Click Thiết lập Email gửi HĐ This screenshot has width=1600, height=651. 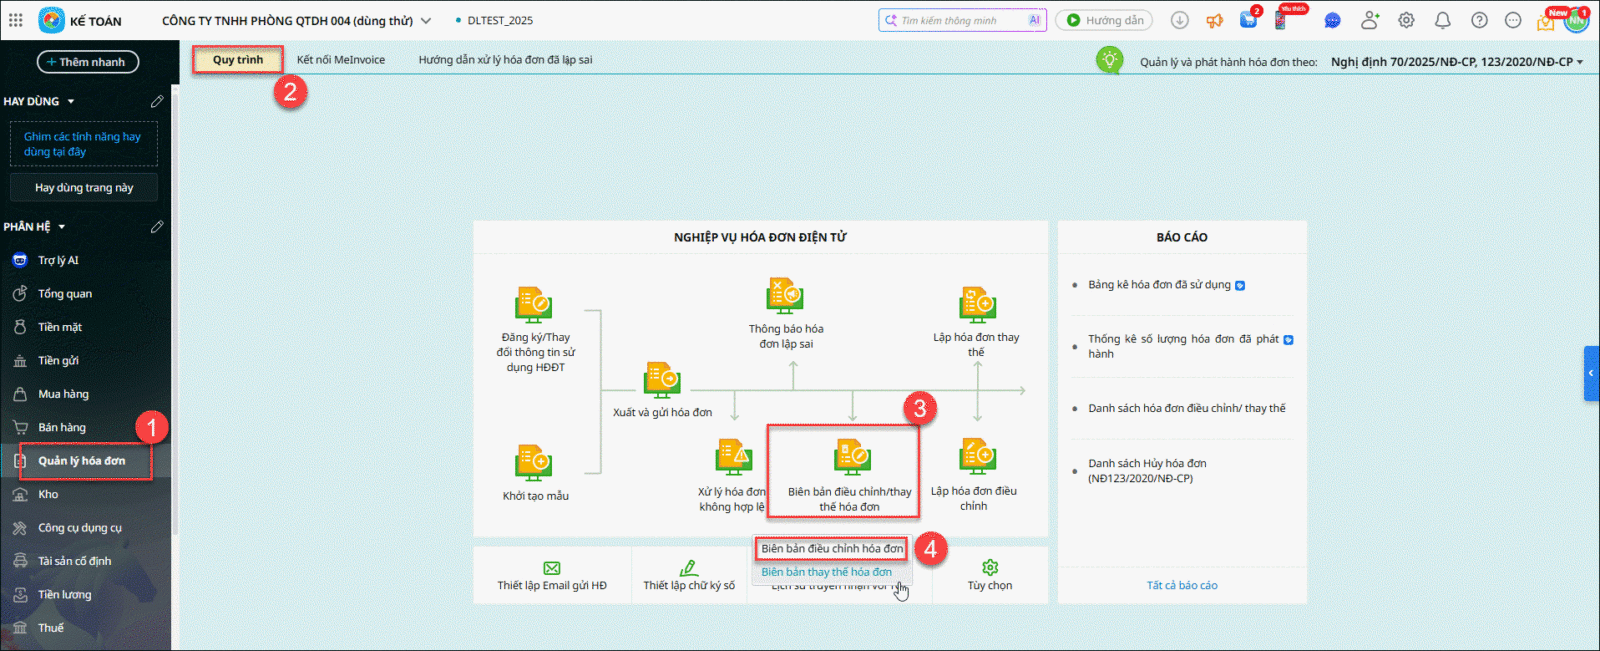click(x=552, y=576)
